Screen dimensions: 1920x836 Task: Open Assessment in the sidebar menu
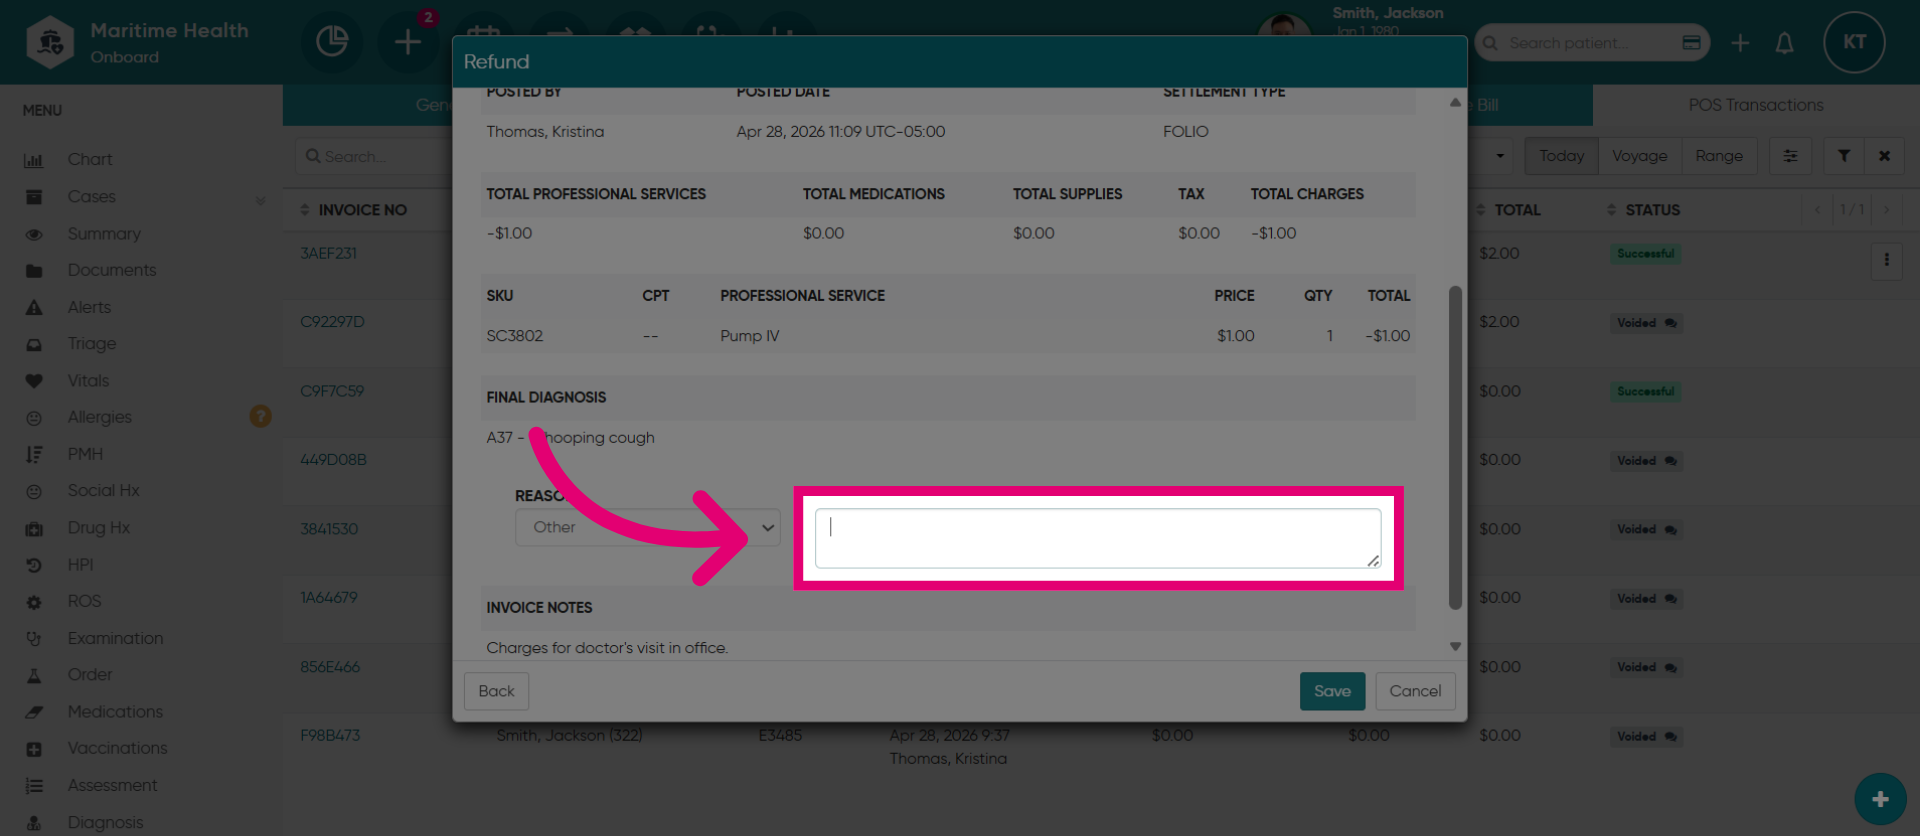[x=112, y=786]
